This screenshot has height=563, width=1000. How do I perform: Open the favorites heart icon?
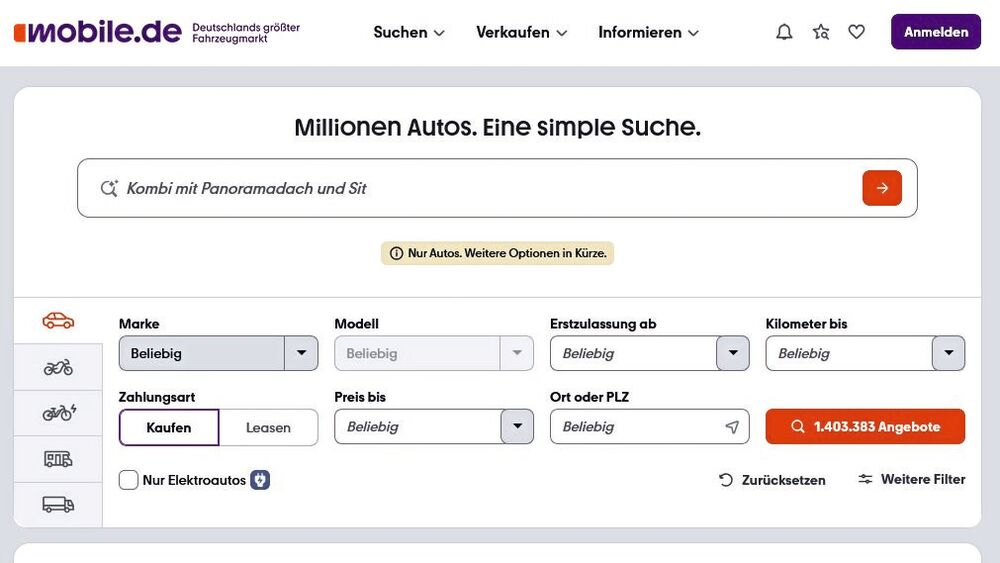tap(856, 32)
